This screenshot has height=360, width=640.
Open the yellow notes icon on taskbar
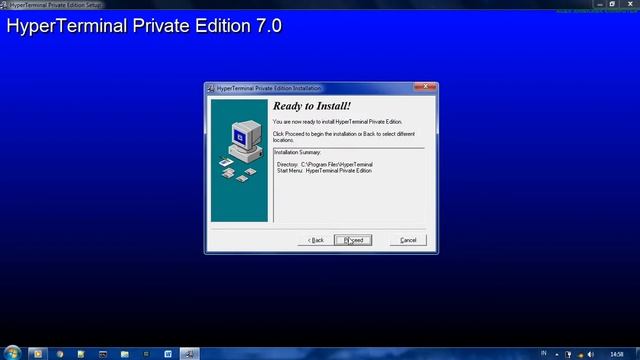click(x=81, y=354)
